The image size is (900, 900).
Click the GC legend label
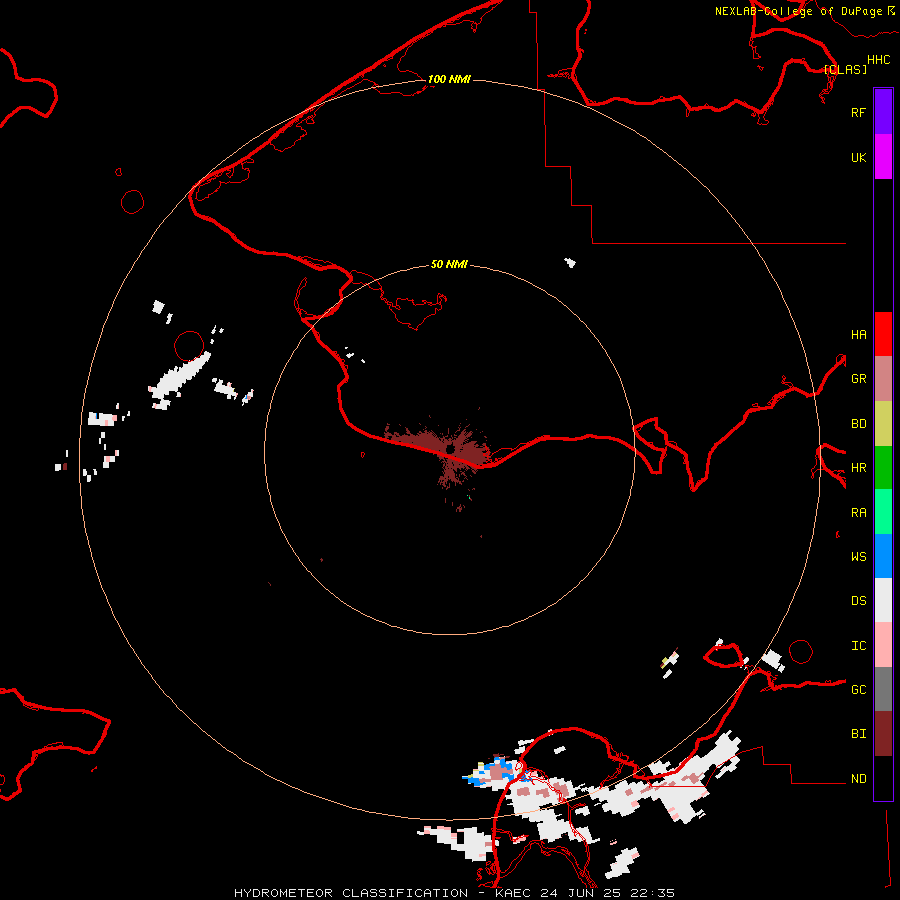coord(858,689)
